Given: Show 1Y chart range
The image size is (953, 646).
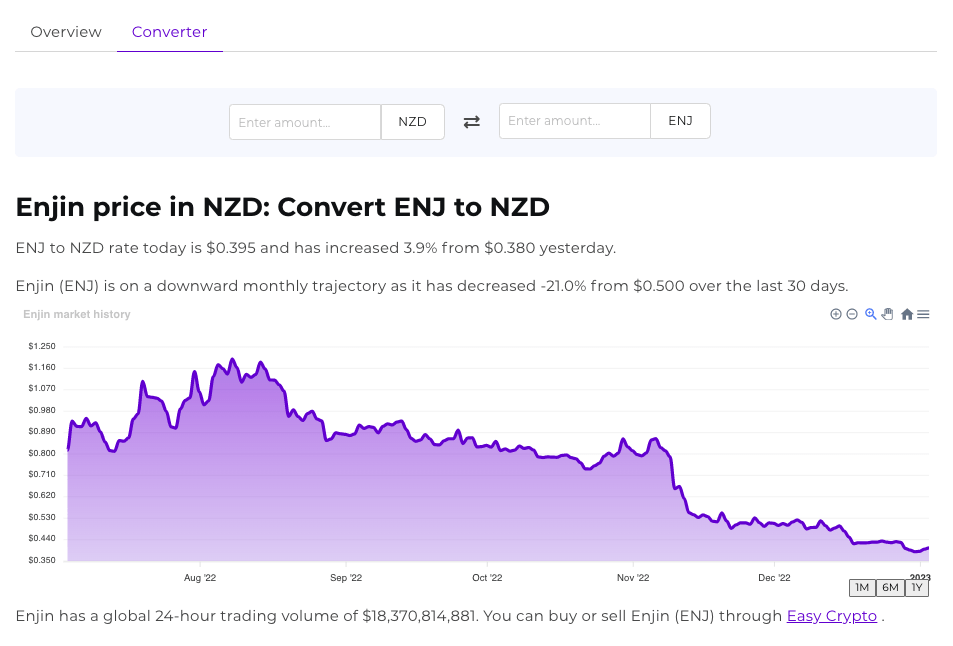Looking at the screenshot, I should pos(917,588).
